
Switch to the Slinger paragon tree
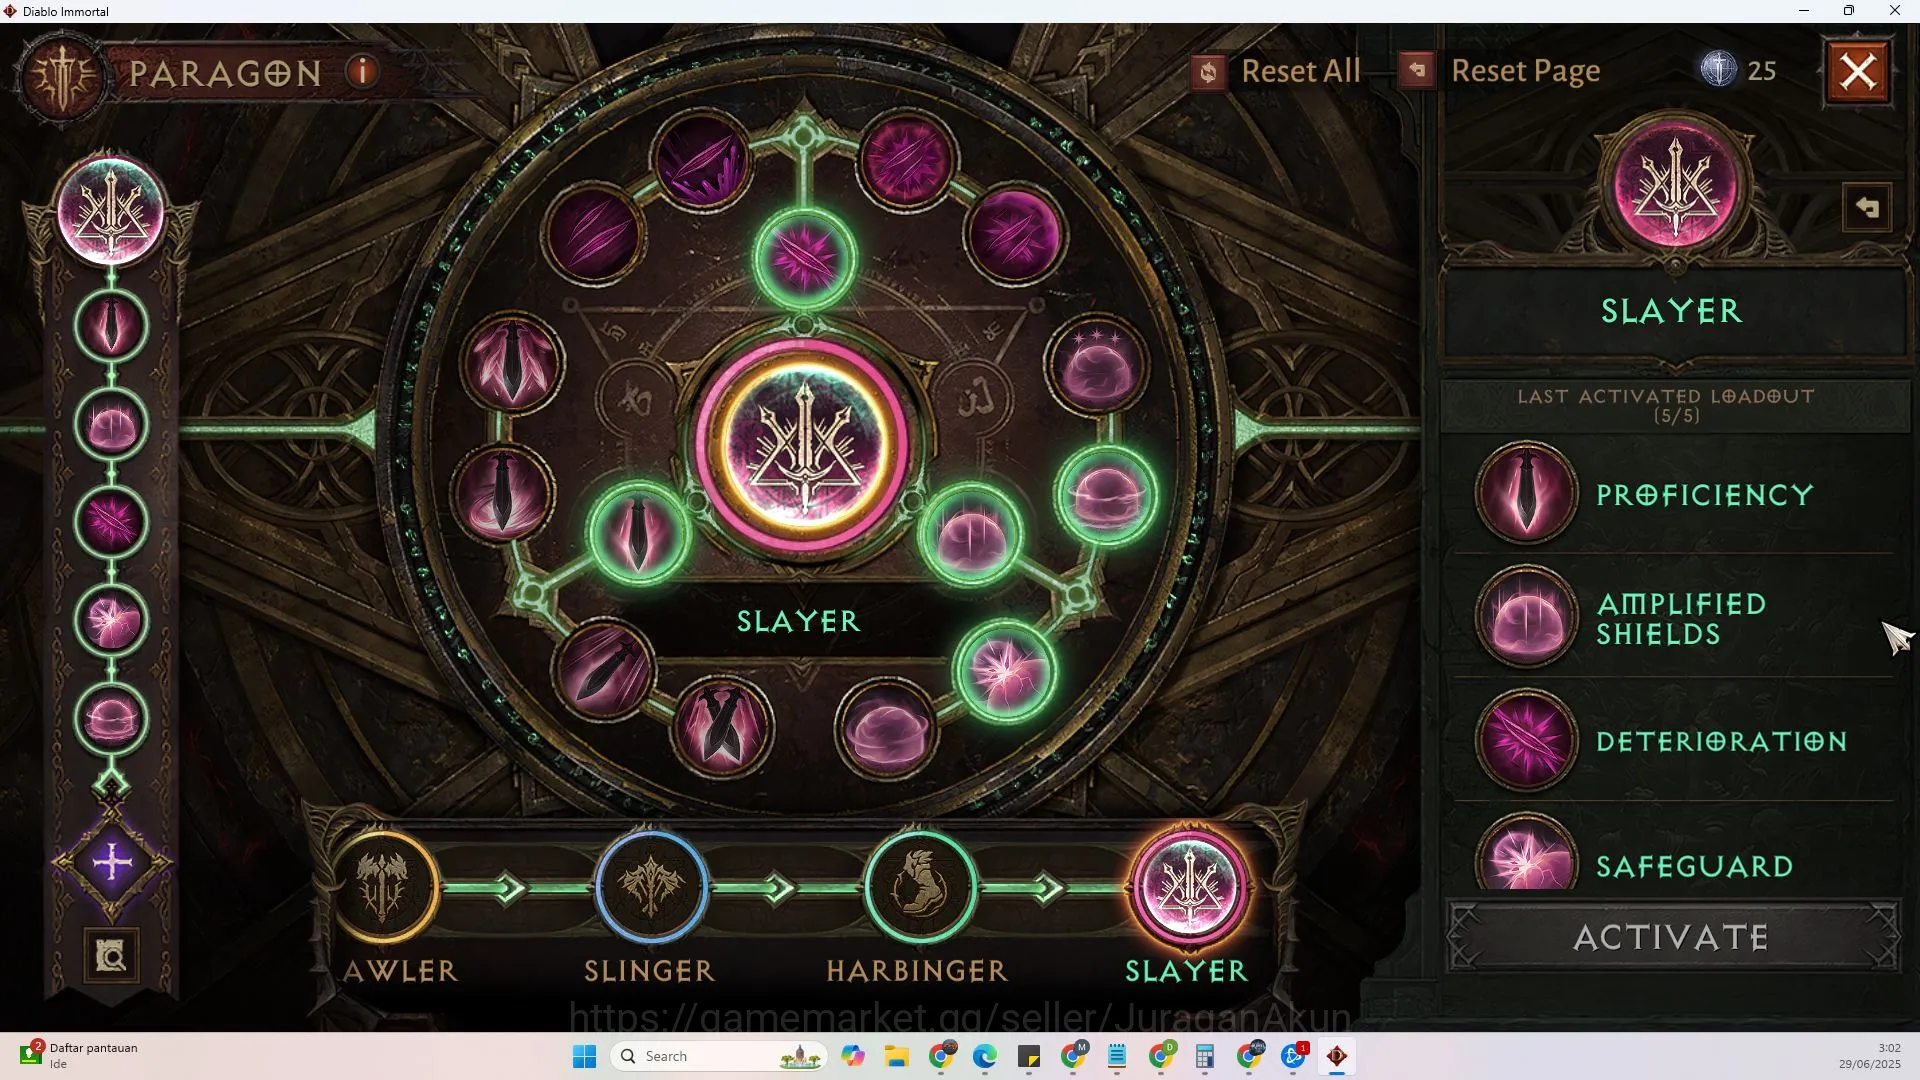pyautogui.click(x=651, y=887)
